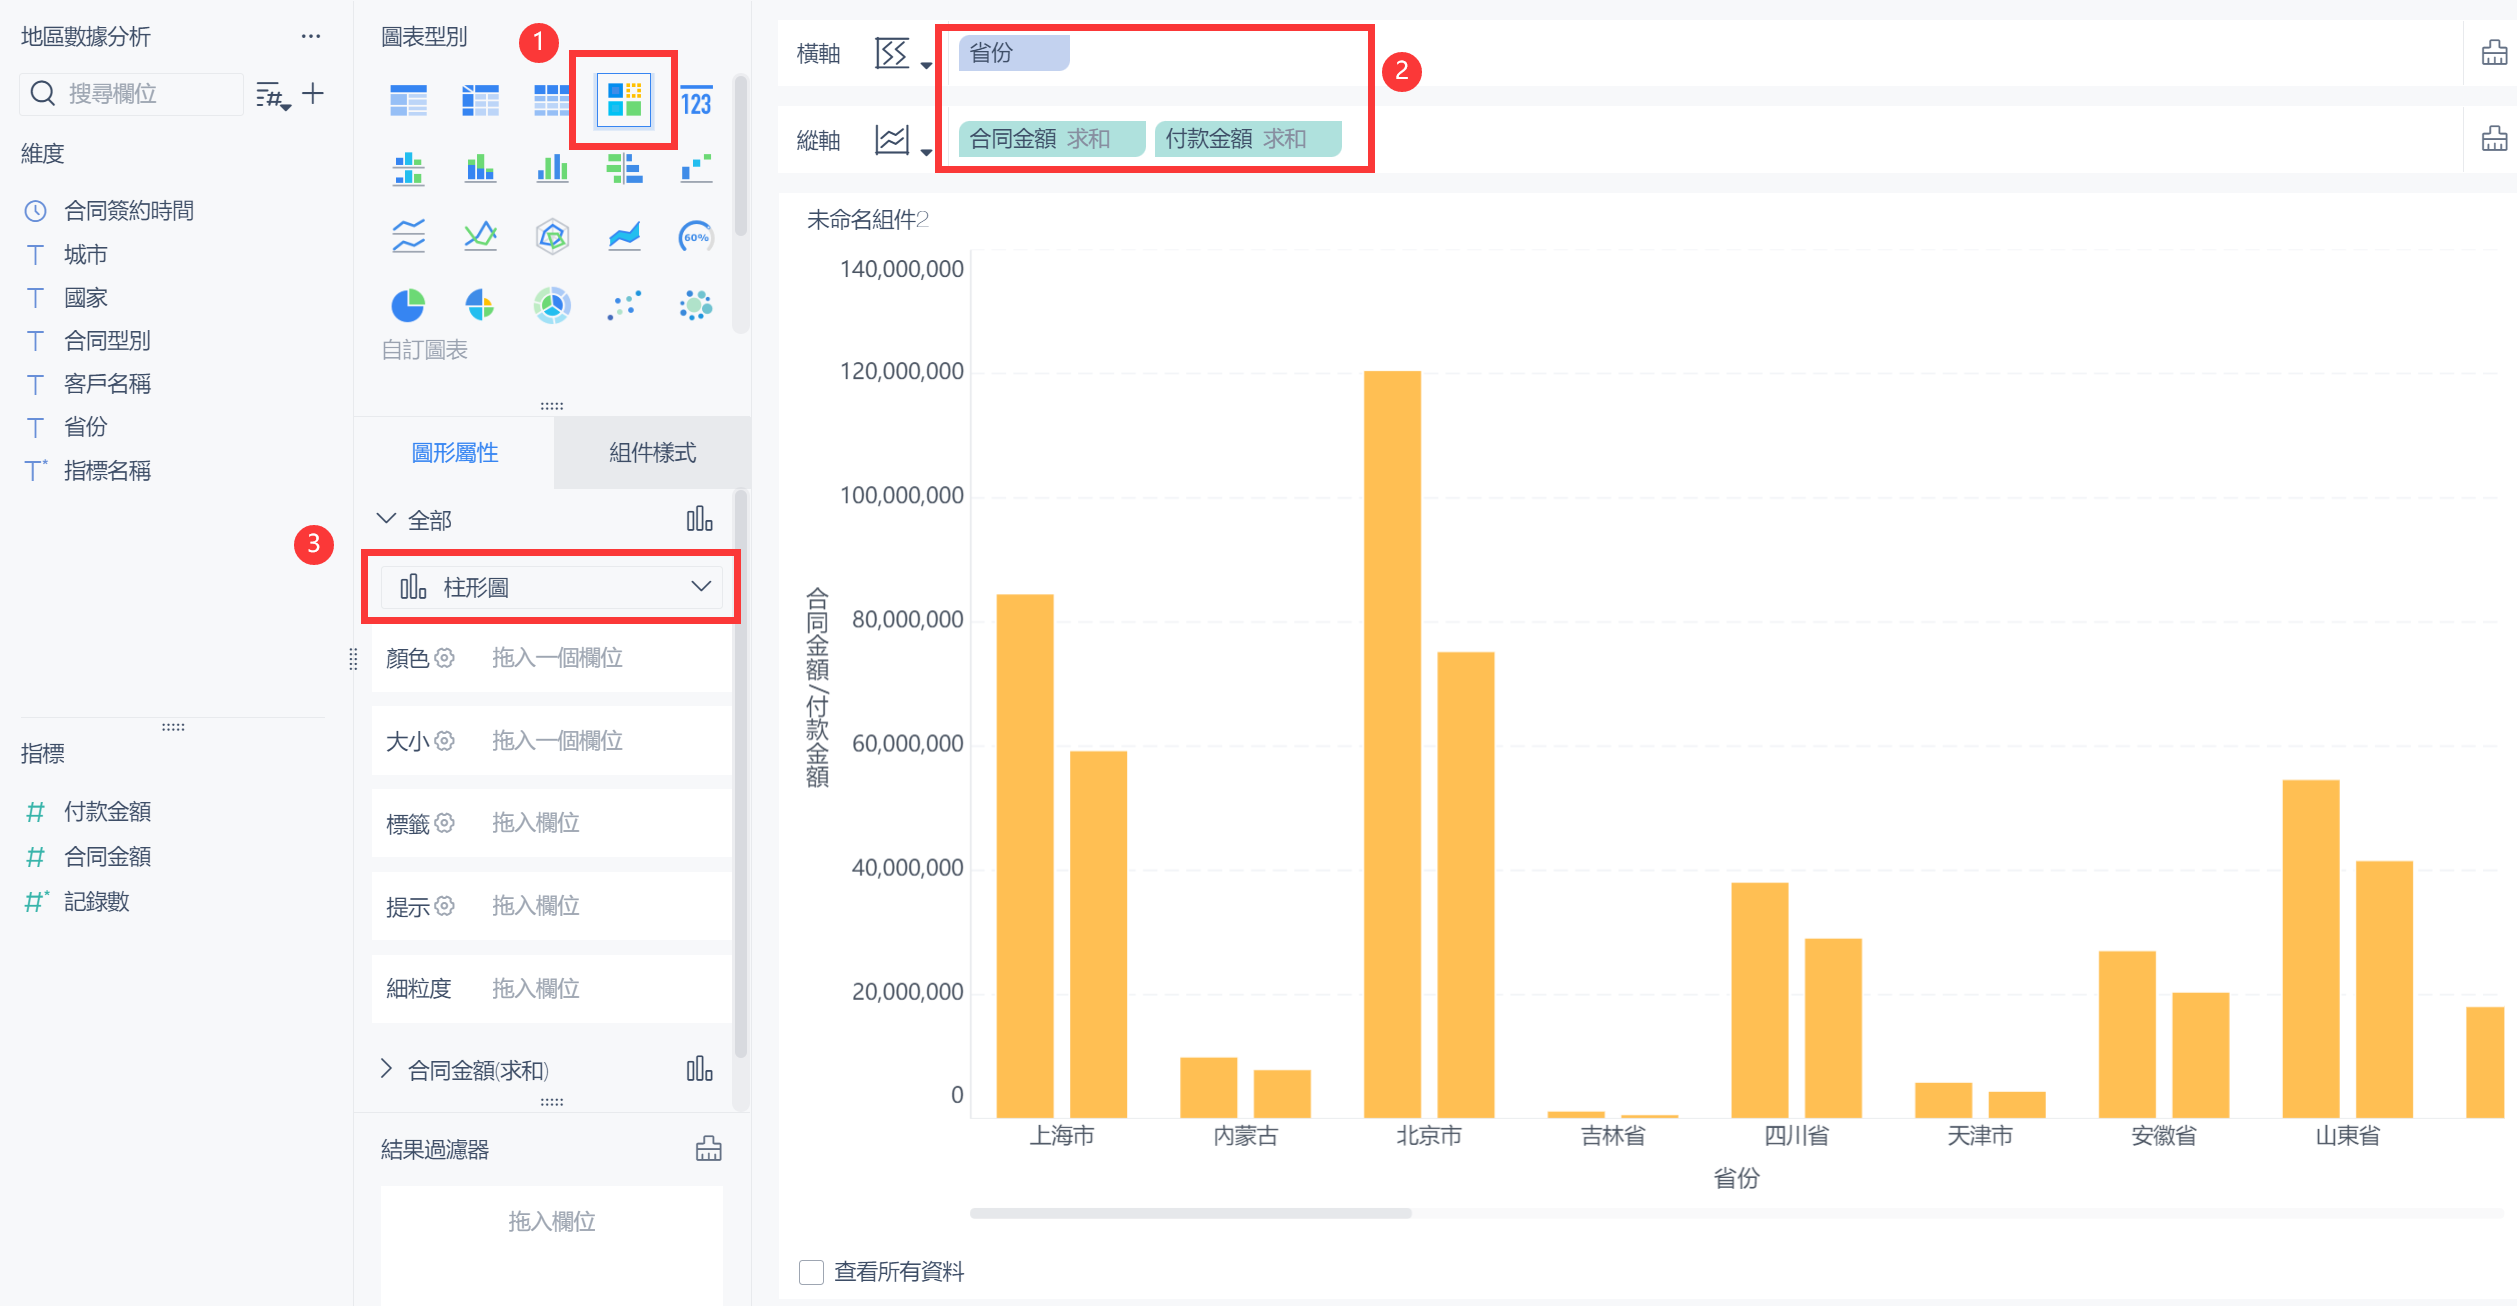Screen dimensions: 2517x1306
Task: Expand the 合同金額(求和) section
Action: coord(386,1069)
